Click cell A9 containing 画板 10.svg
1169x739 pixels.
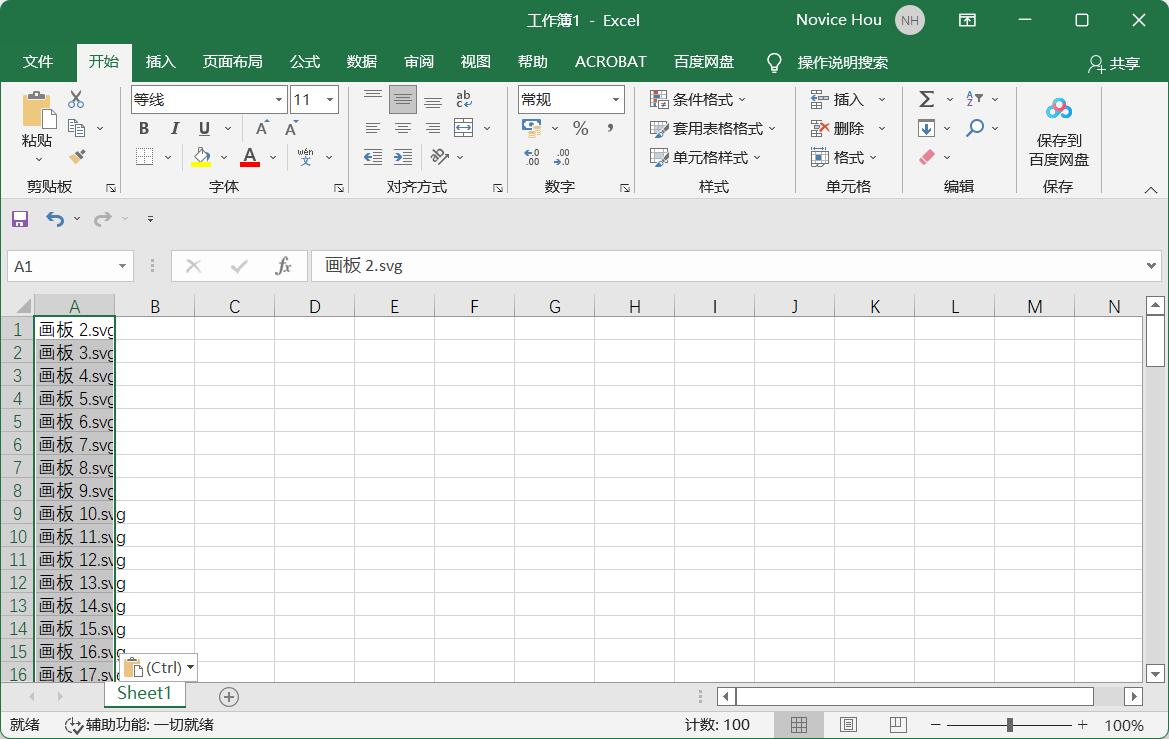point(75,514)
